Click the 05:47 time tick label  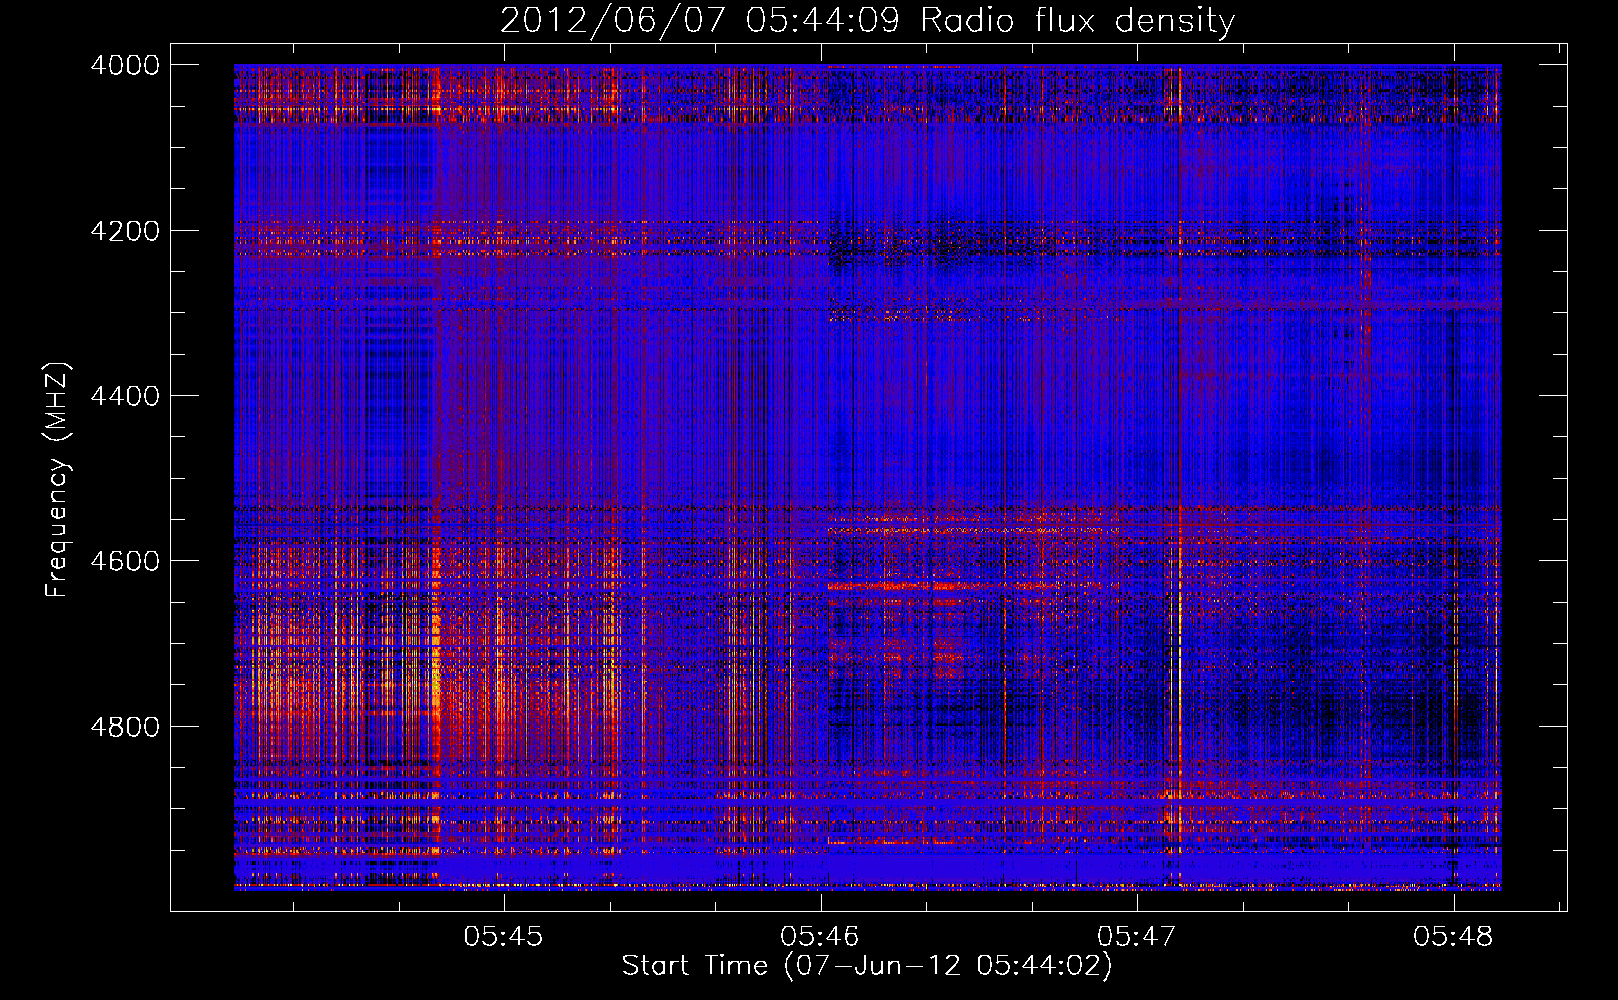point(1137,936)
